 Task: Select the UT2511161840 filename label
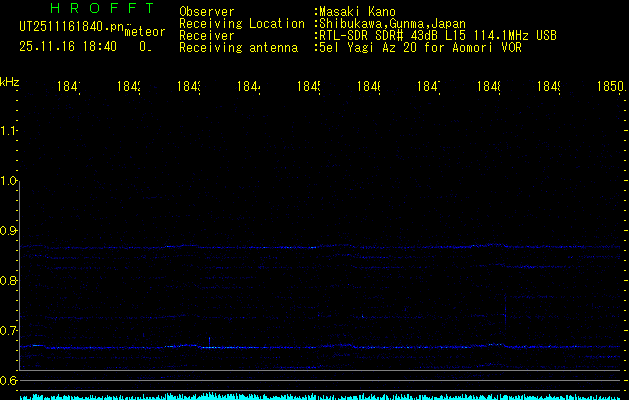(69, 27)
